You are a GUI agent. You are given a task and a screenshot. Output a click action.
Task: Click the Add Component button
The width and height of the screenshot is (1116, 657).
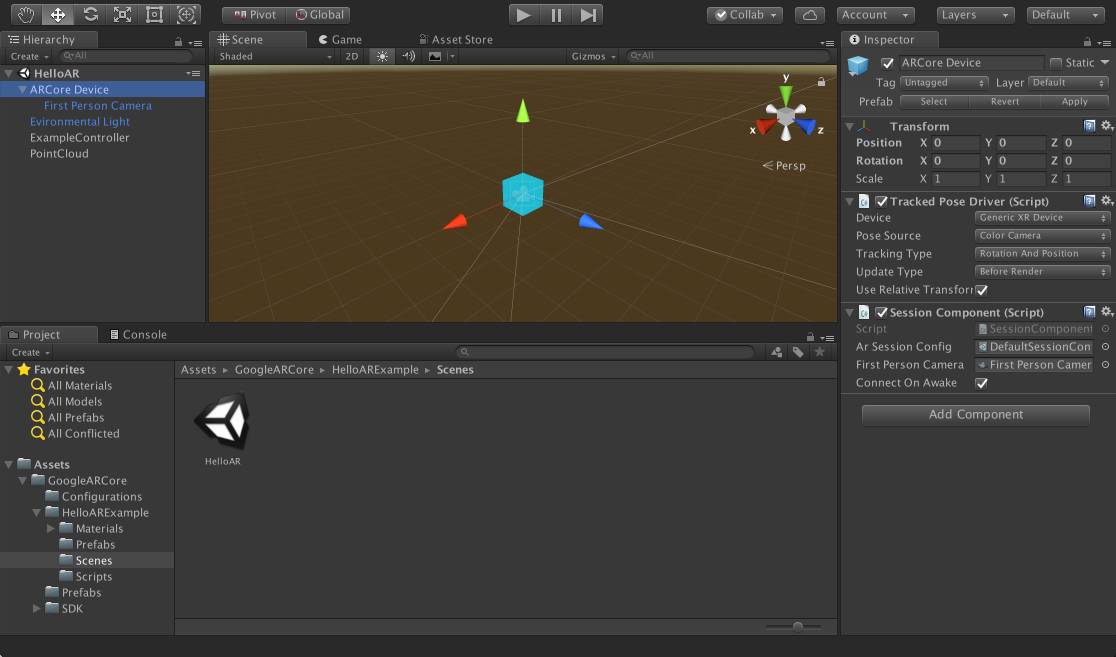[975, 415]
